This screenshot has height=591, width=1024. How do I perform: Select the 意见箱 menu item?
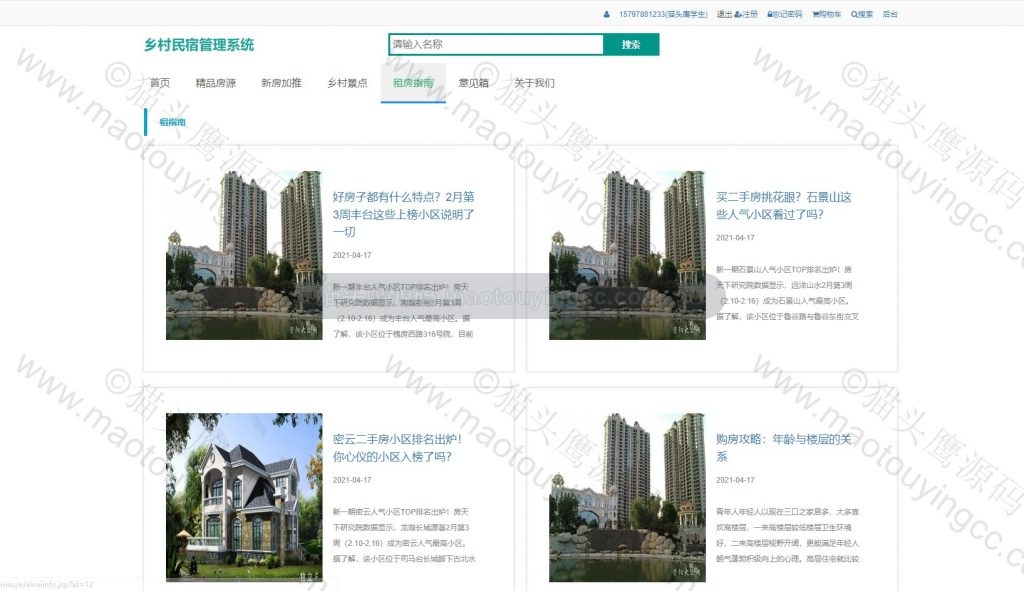coord(473,83)
